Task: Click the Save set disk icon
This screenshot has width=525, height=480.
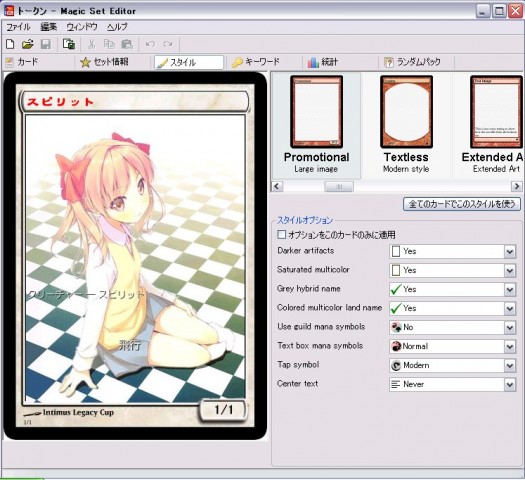Action: click(x=46, y=44)
